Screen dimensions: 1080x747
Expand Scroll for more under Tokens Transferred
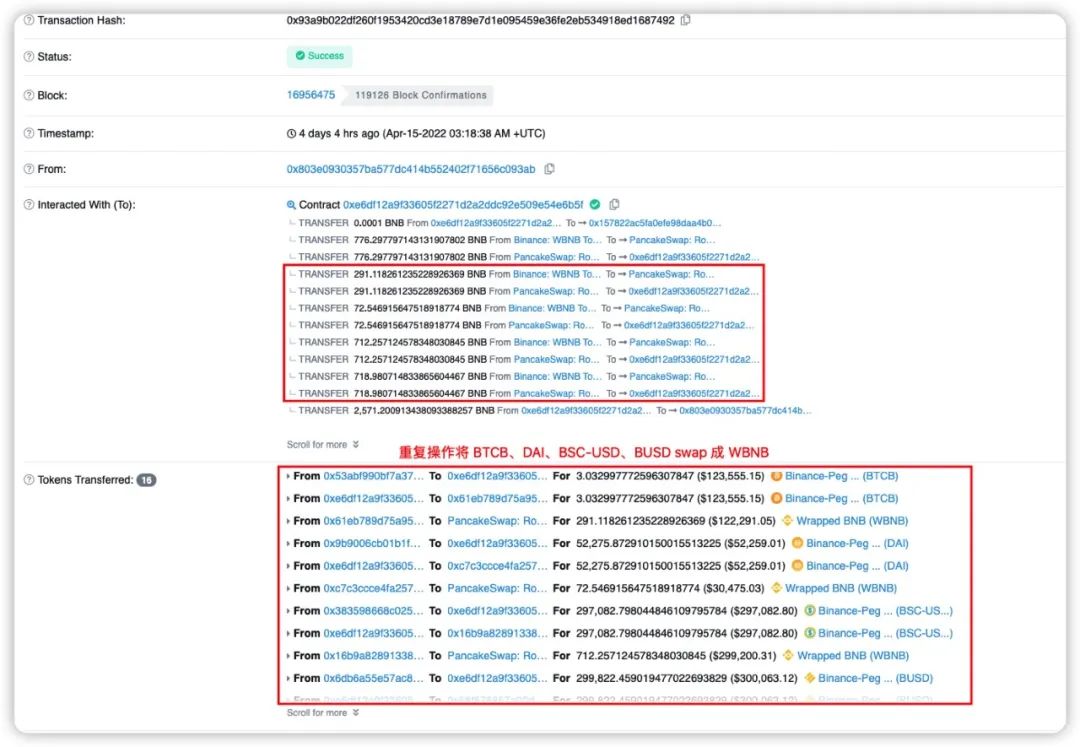(x=323, y=713)
